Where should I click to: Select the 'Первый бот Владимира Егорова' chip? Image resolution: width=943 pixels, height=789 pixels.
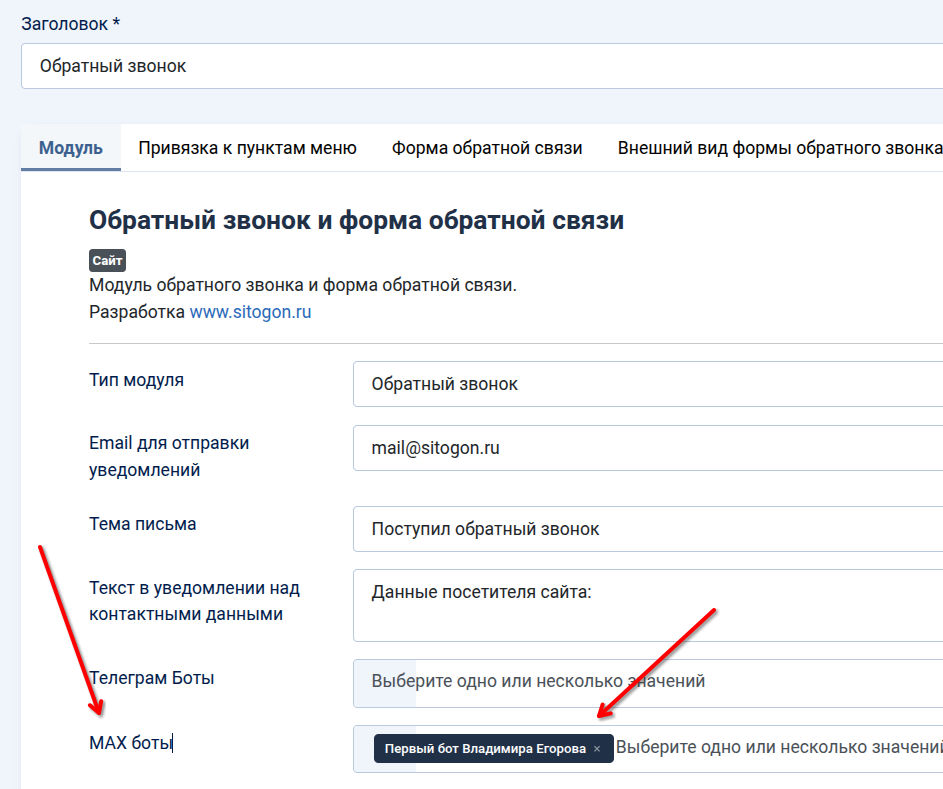[485, 749]
